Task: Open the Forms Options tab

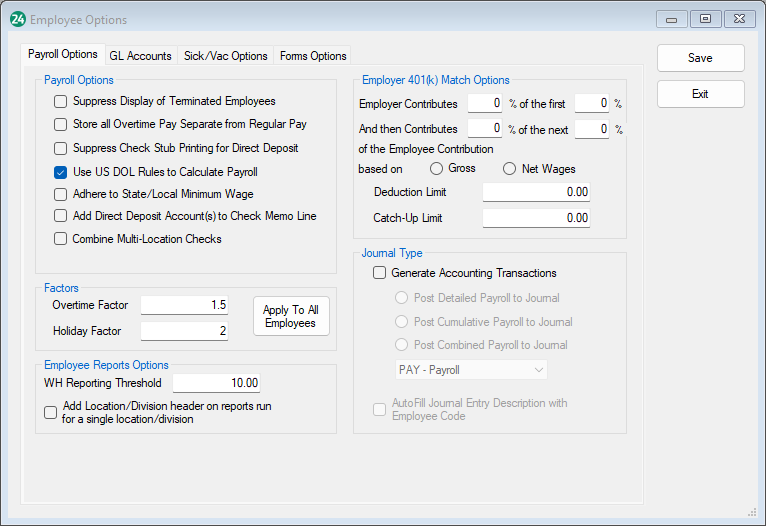Action: (x=313, y=56)
